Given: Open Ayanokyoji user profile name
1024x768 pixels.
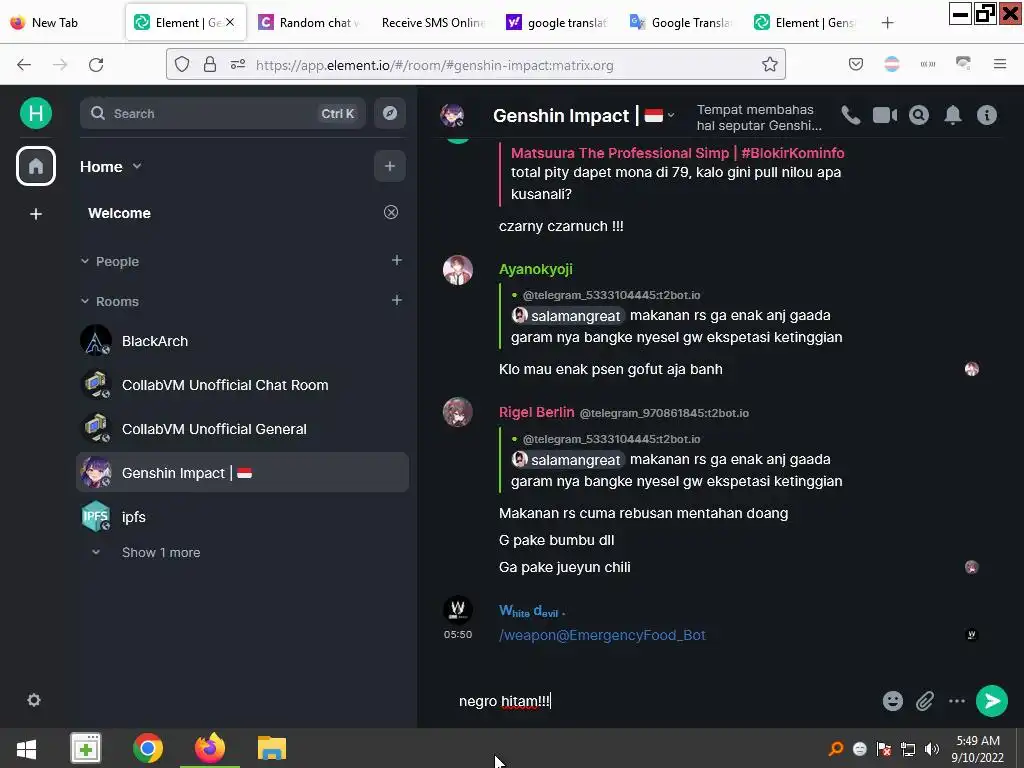Looking at the screenshot, I should 536,269.
